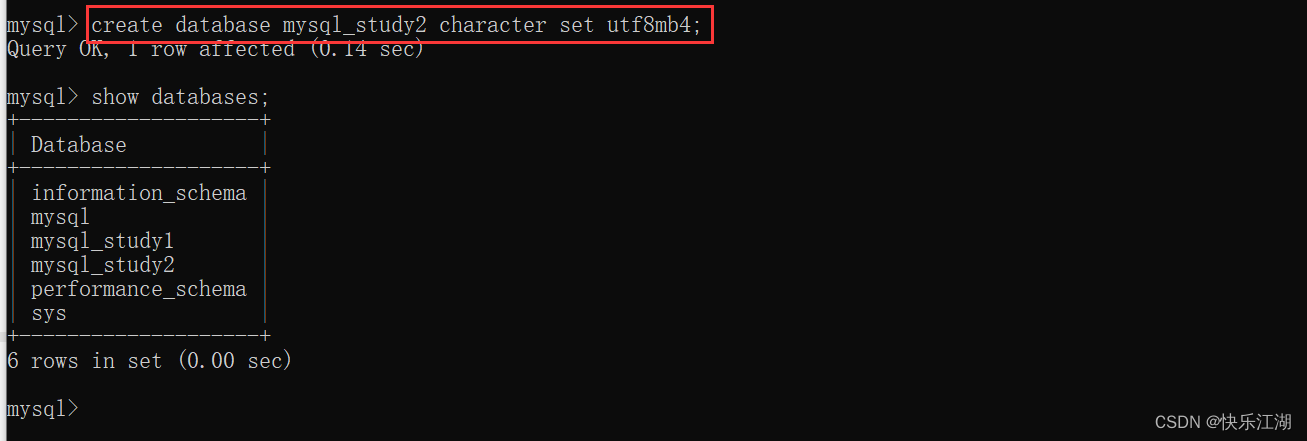Click the highlighted create database command

point(397,24)
